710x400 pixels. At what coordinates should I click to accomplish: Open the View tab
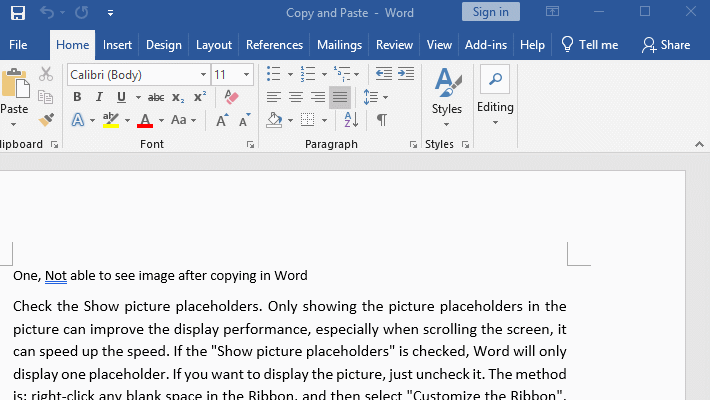[439, 45]
